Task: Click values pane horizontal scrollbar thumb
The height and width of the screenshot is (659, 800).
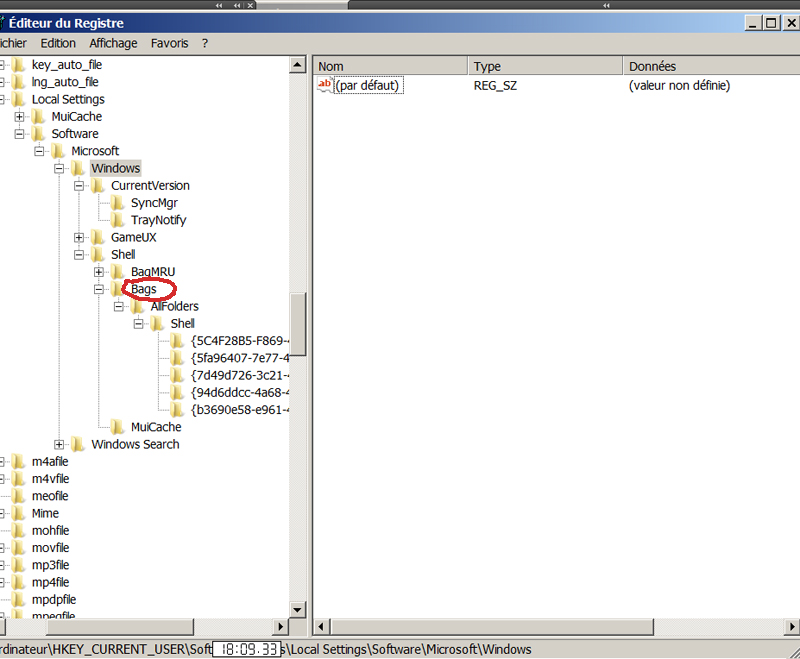Action: click(492, 626)
